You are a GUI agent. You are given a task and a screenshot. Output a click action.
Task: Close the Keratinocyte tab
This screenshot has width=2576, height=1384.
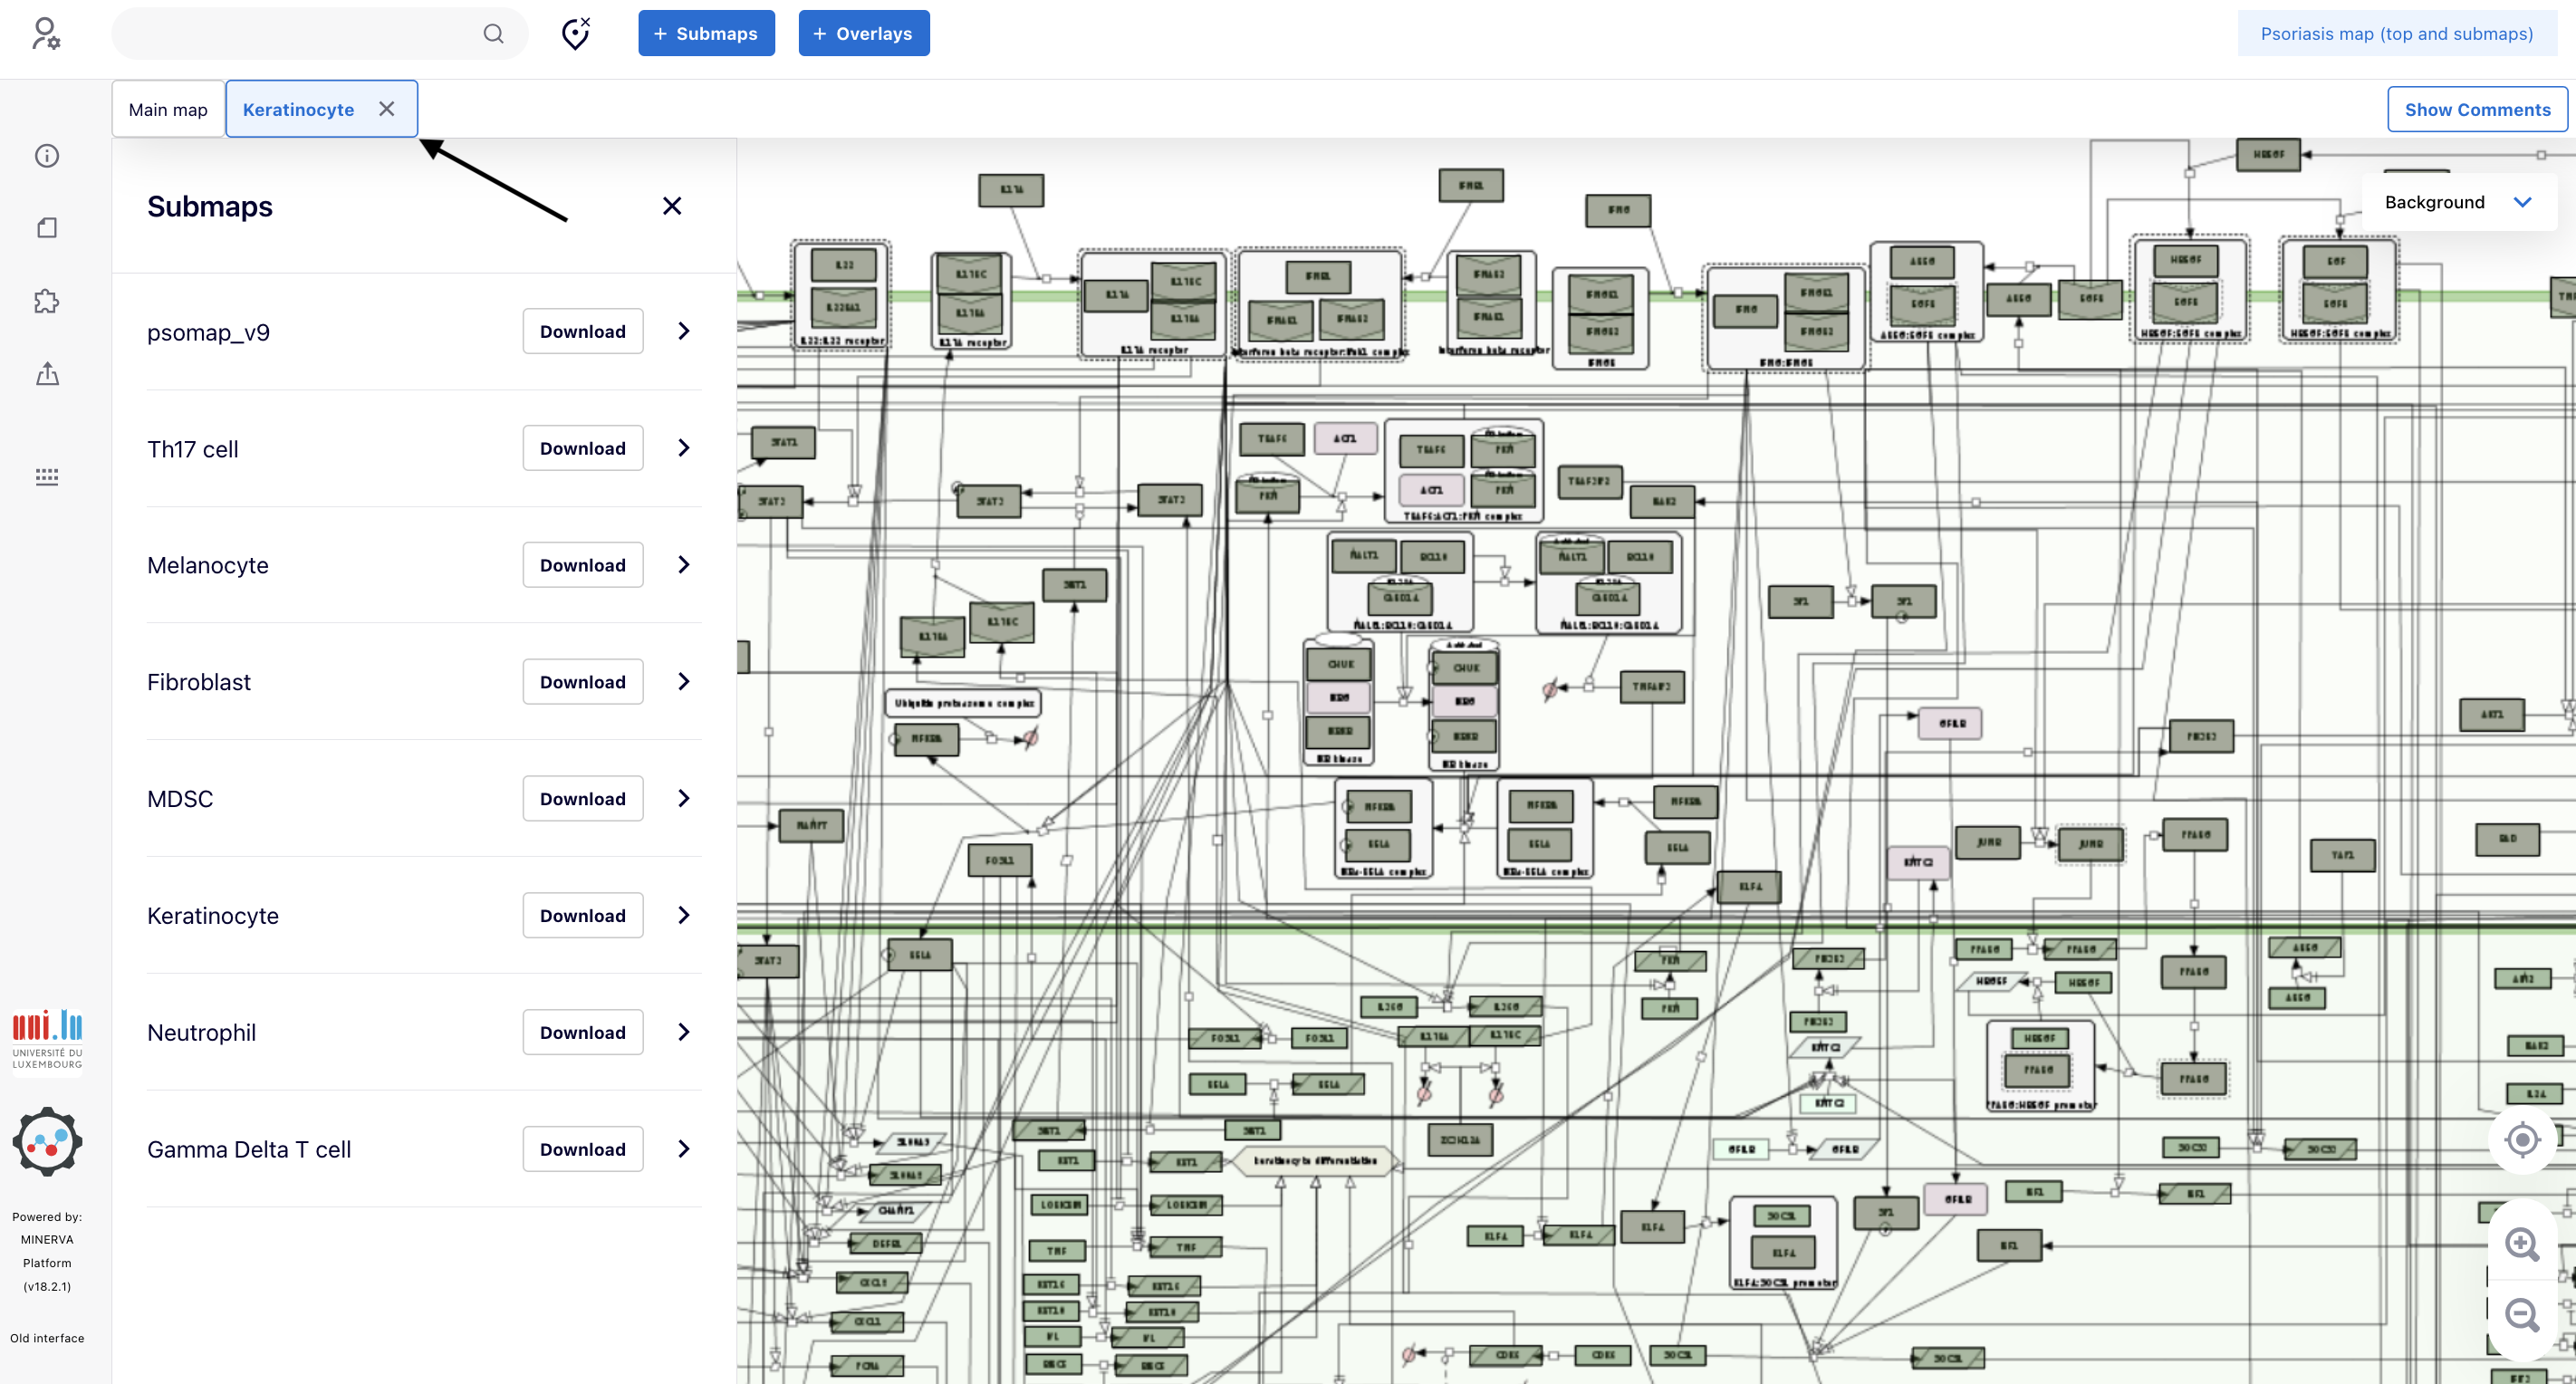387,109
